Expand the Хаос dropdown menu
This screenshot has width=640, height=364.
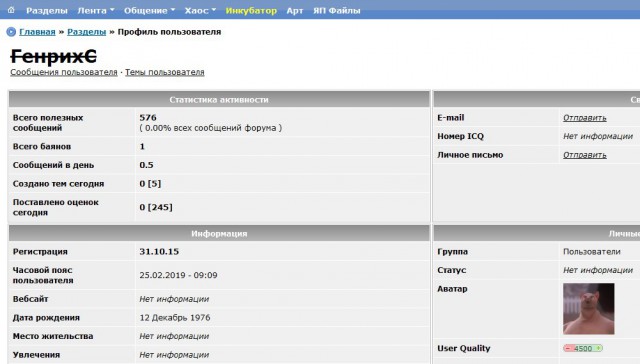pyautogui.click(x=200, y=11)
